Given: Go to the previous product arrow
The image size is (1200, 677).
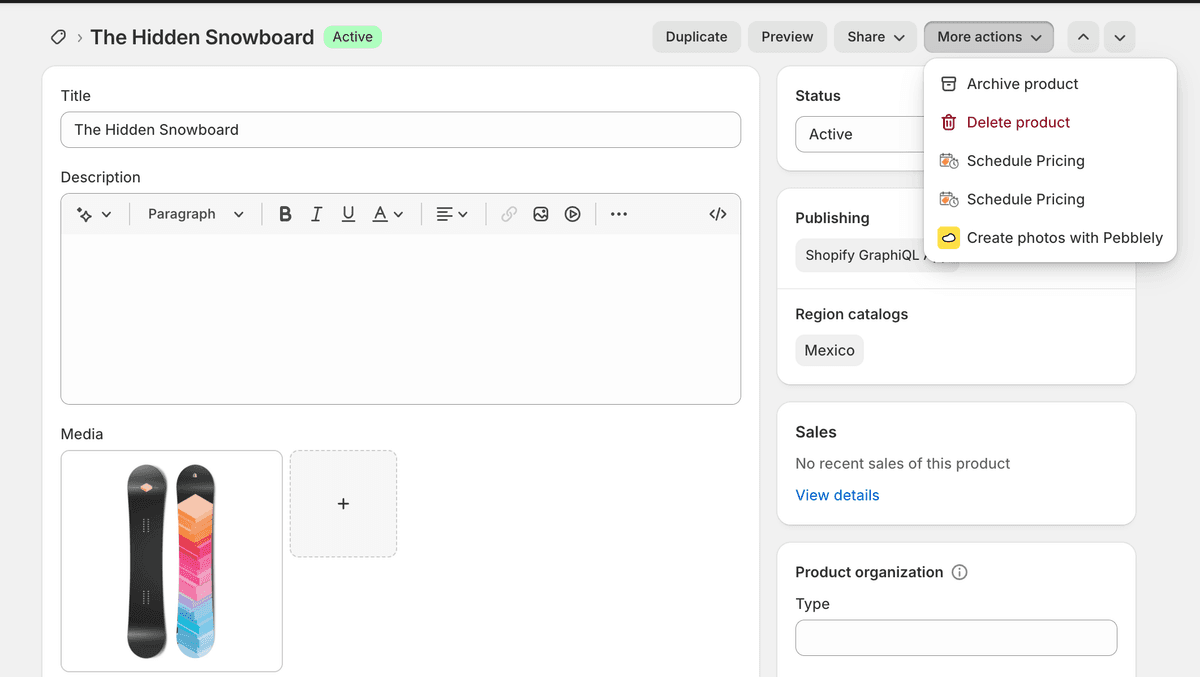Looking at the screenshot, I should 1084,37.
